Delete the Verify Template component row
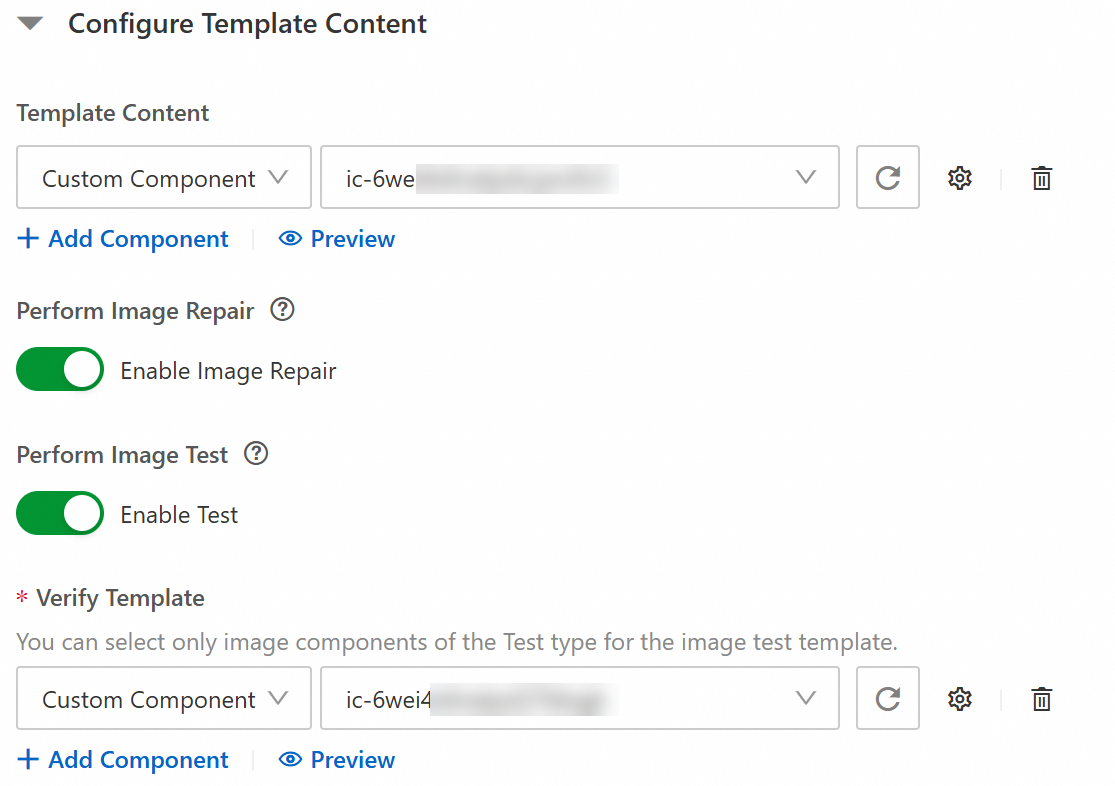 click(x=1041, y=699)
